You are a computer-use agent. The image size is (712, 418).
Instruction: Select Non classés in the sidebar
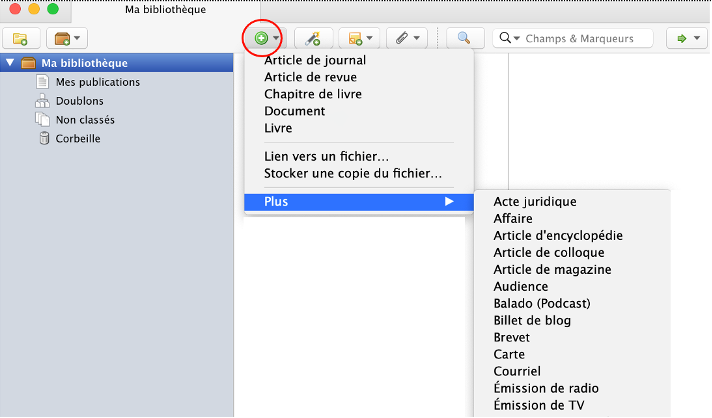[85, 120]
